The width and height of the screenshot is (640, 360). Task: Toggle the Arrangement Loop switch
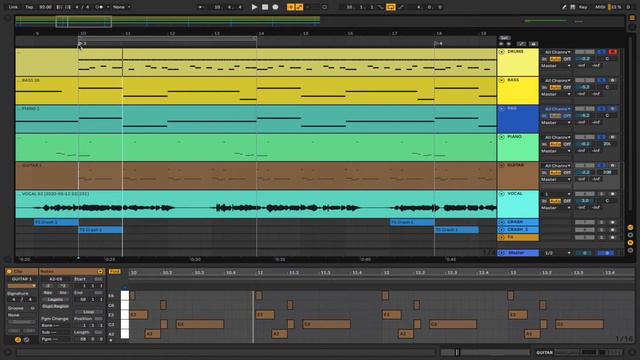tap(391, 7)
